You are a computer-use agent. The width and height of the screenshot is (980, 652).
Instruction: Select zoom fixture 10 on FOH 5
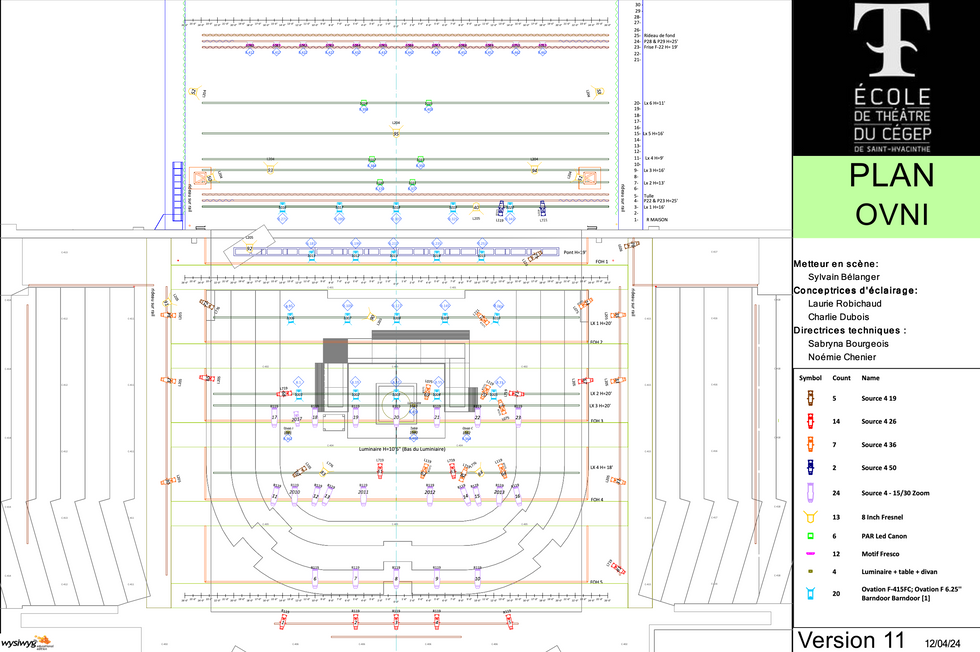point(478,578)
